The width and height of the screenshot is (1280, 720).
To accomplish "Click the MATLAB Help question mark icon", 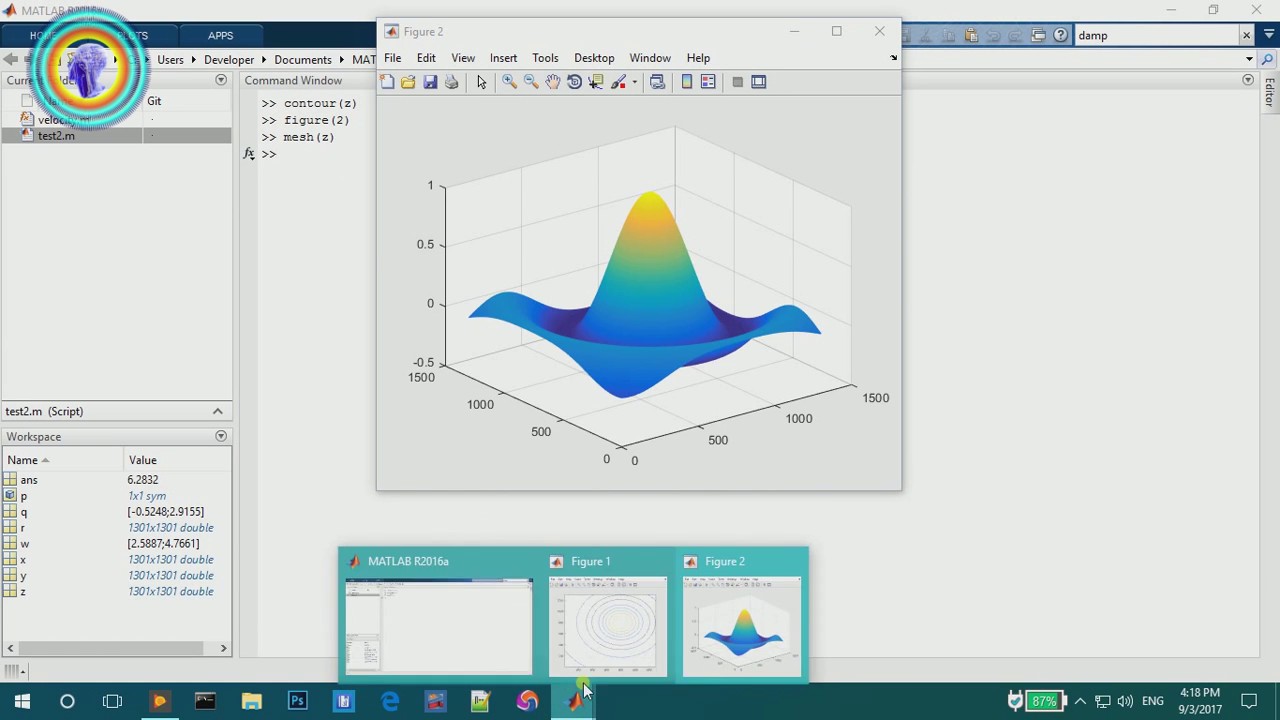I will (1061, 36).
